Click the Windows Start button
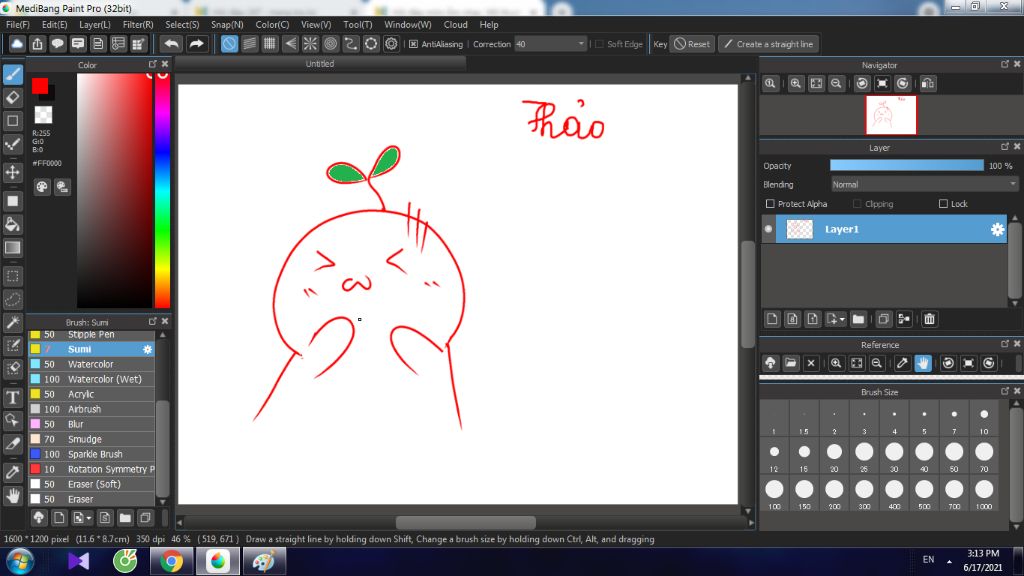The image size is (1024, 576). (20, 562)
